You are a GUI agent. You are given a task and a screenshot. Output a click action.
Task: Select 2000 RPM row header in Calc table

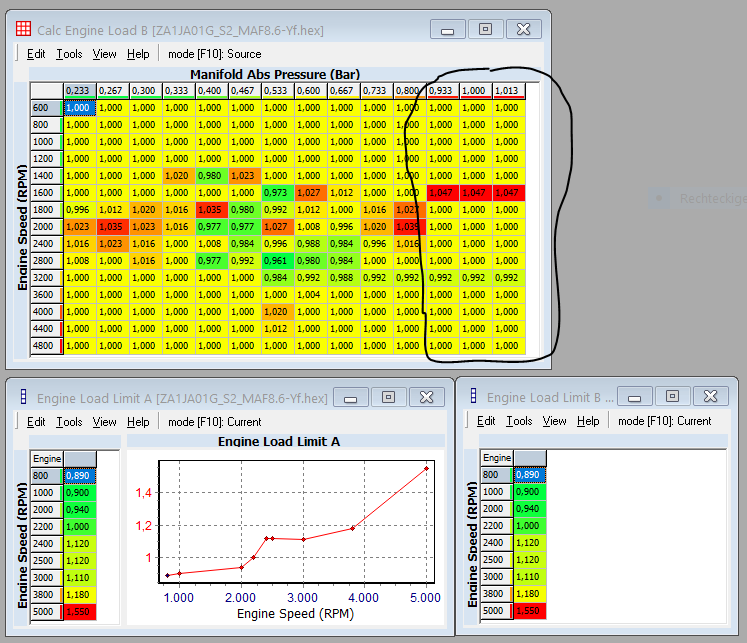(41, 227)
